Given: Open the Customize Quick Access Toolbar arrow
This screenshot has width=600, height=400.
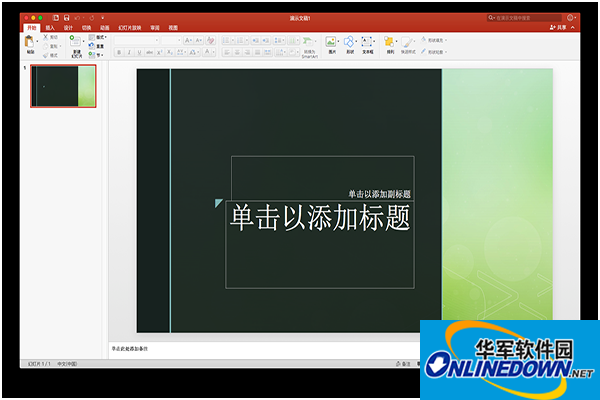Looking at the screenshot, I should point(103,18).
